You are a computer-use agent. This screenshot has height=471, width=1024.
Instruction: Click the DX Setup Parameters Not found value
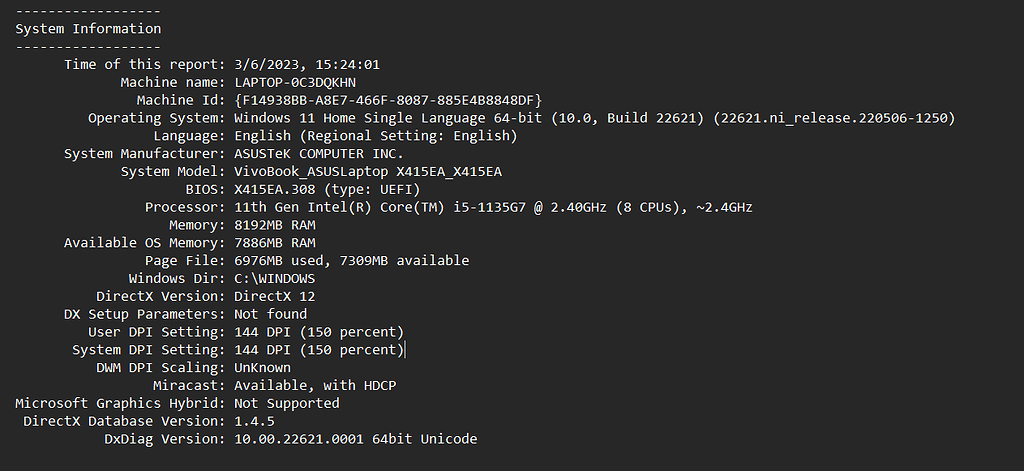[270, 314]
